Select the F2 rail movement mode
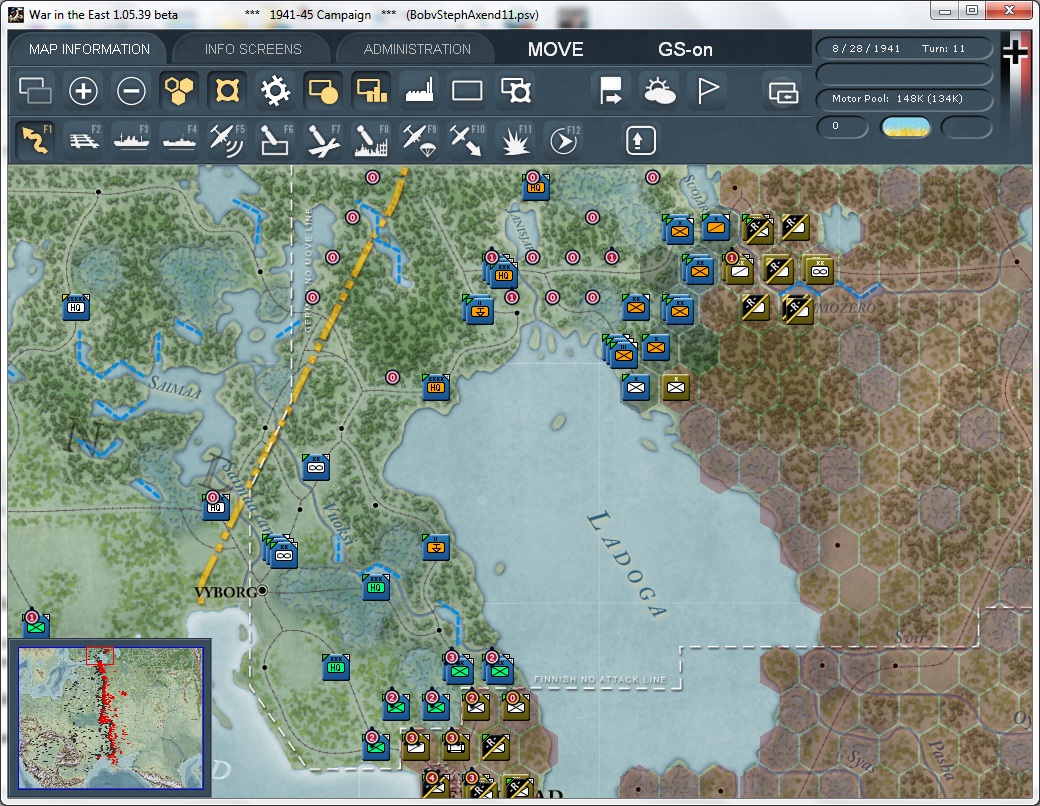Screen dimensions: 1040x806 [83, 140]
